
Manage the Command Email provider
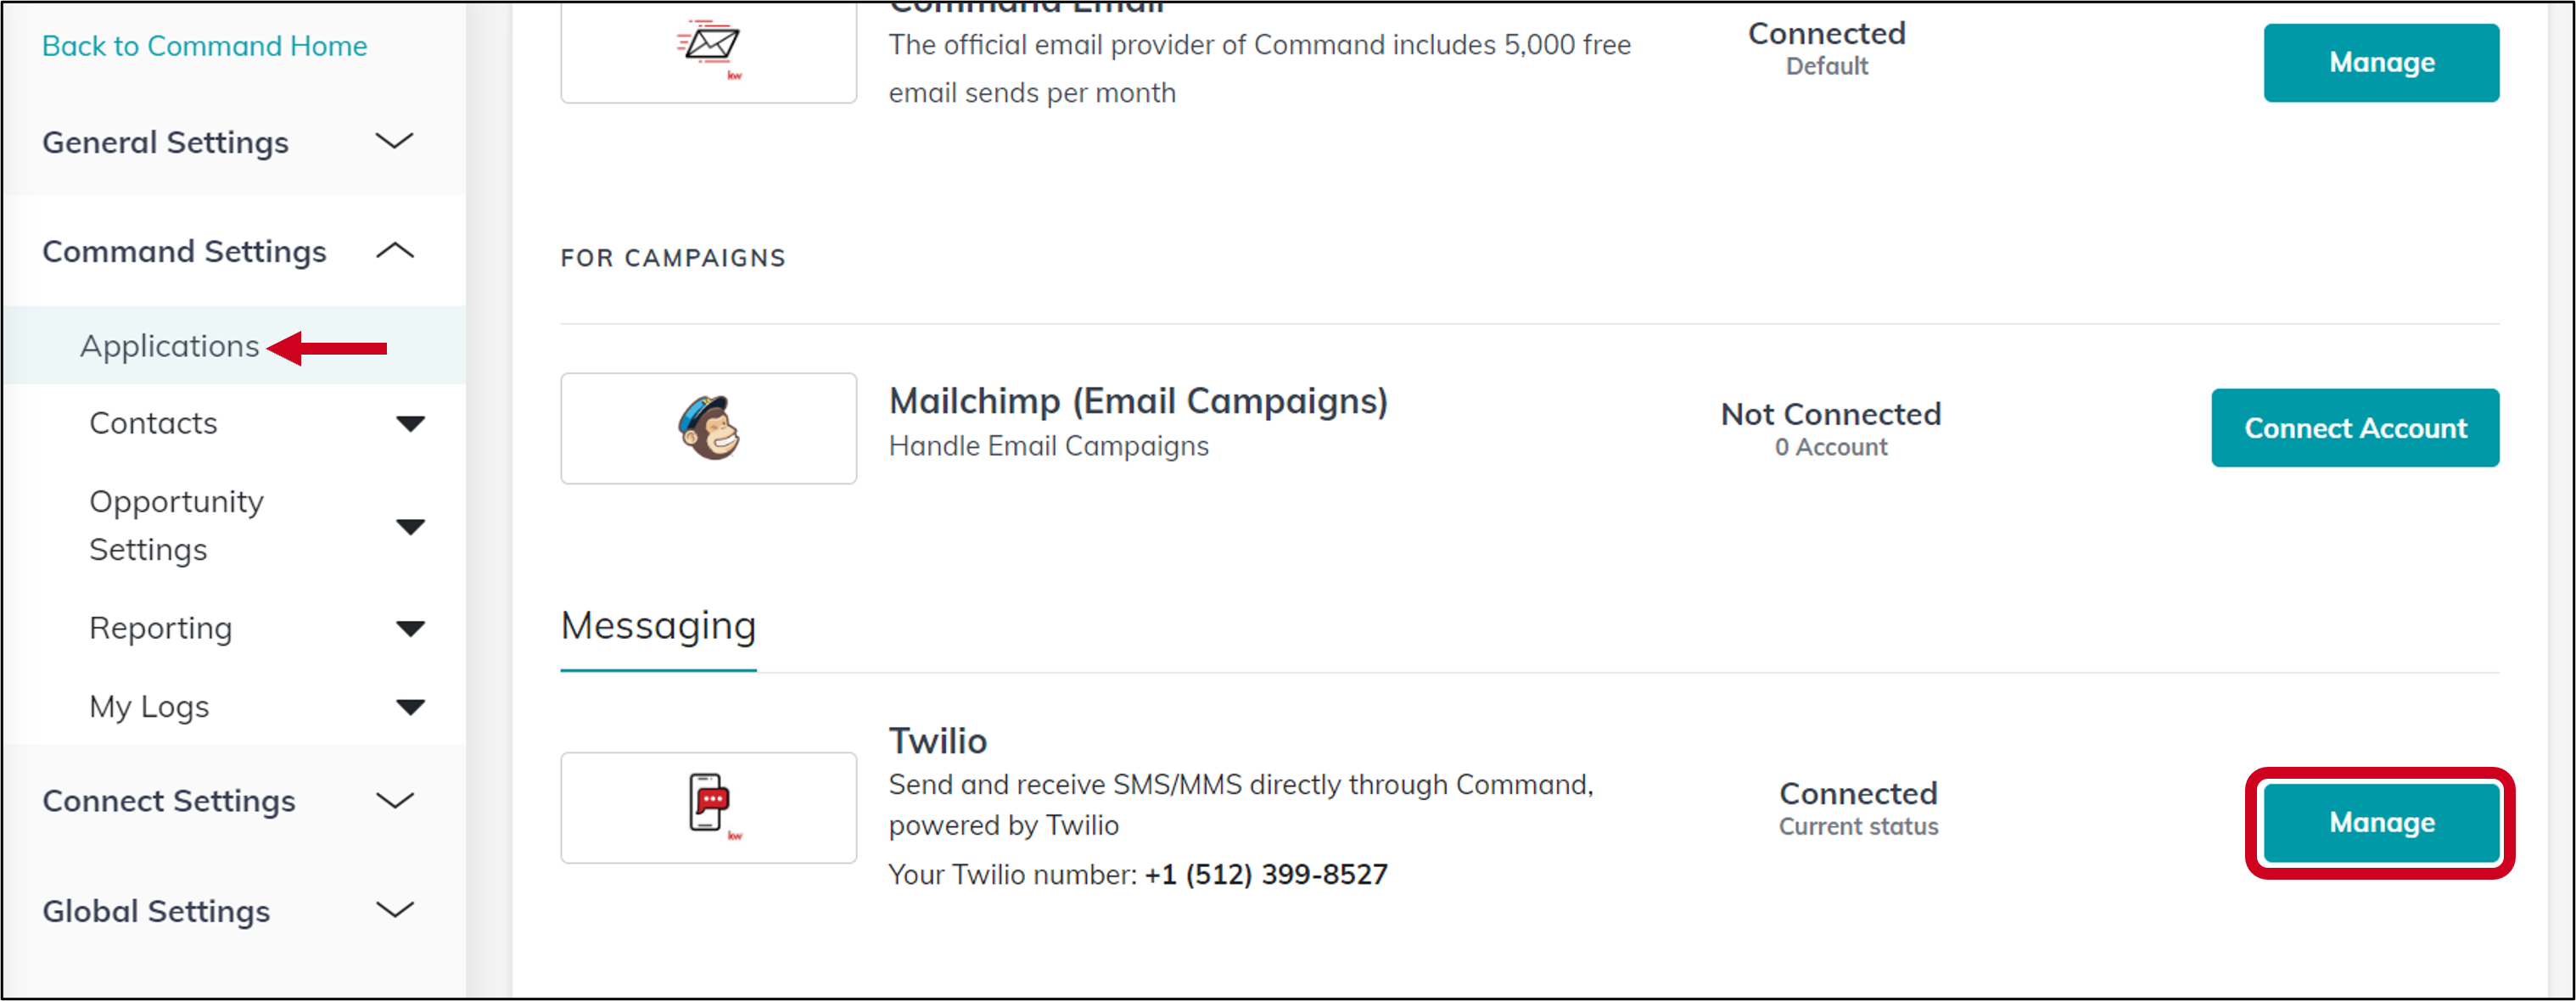(2380, 63)
